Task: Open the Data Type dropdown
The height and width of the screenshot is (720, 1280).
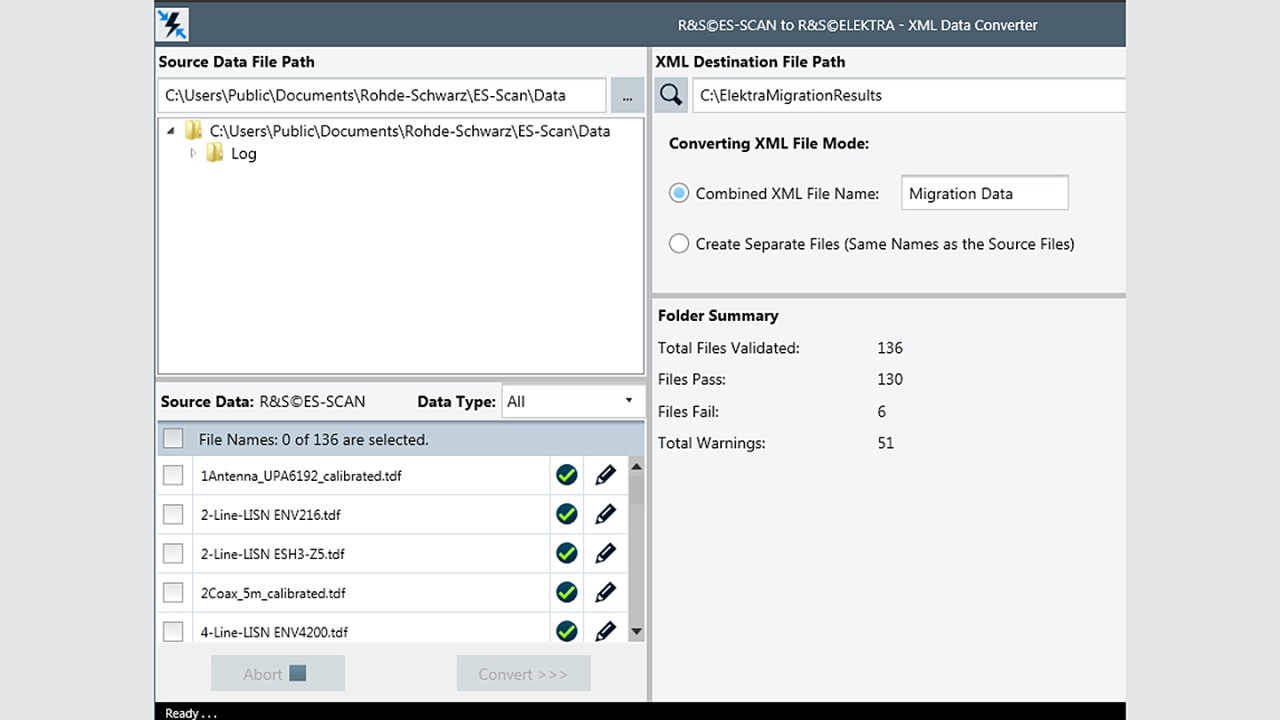Action: (573, 401)
